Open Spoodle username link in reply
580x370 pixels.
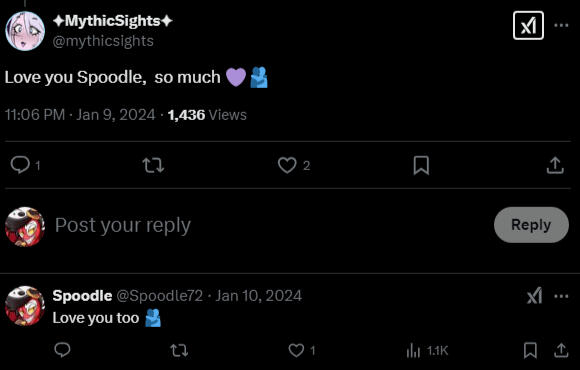82,296
